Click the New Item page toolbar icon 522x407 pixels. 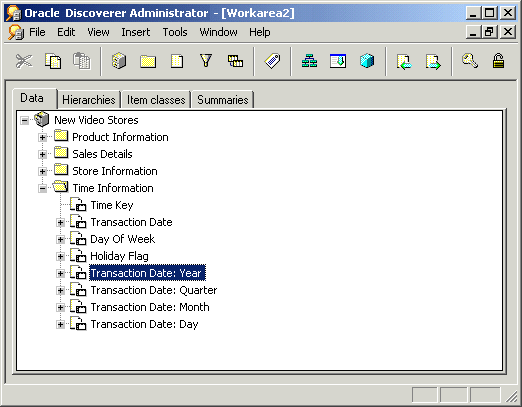177,61
